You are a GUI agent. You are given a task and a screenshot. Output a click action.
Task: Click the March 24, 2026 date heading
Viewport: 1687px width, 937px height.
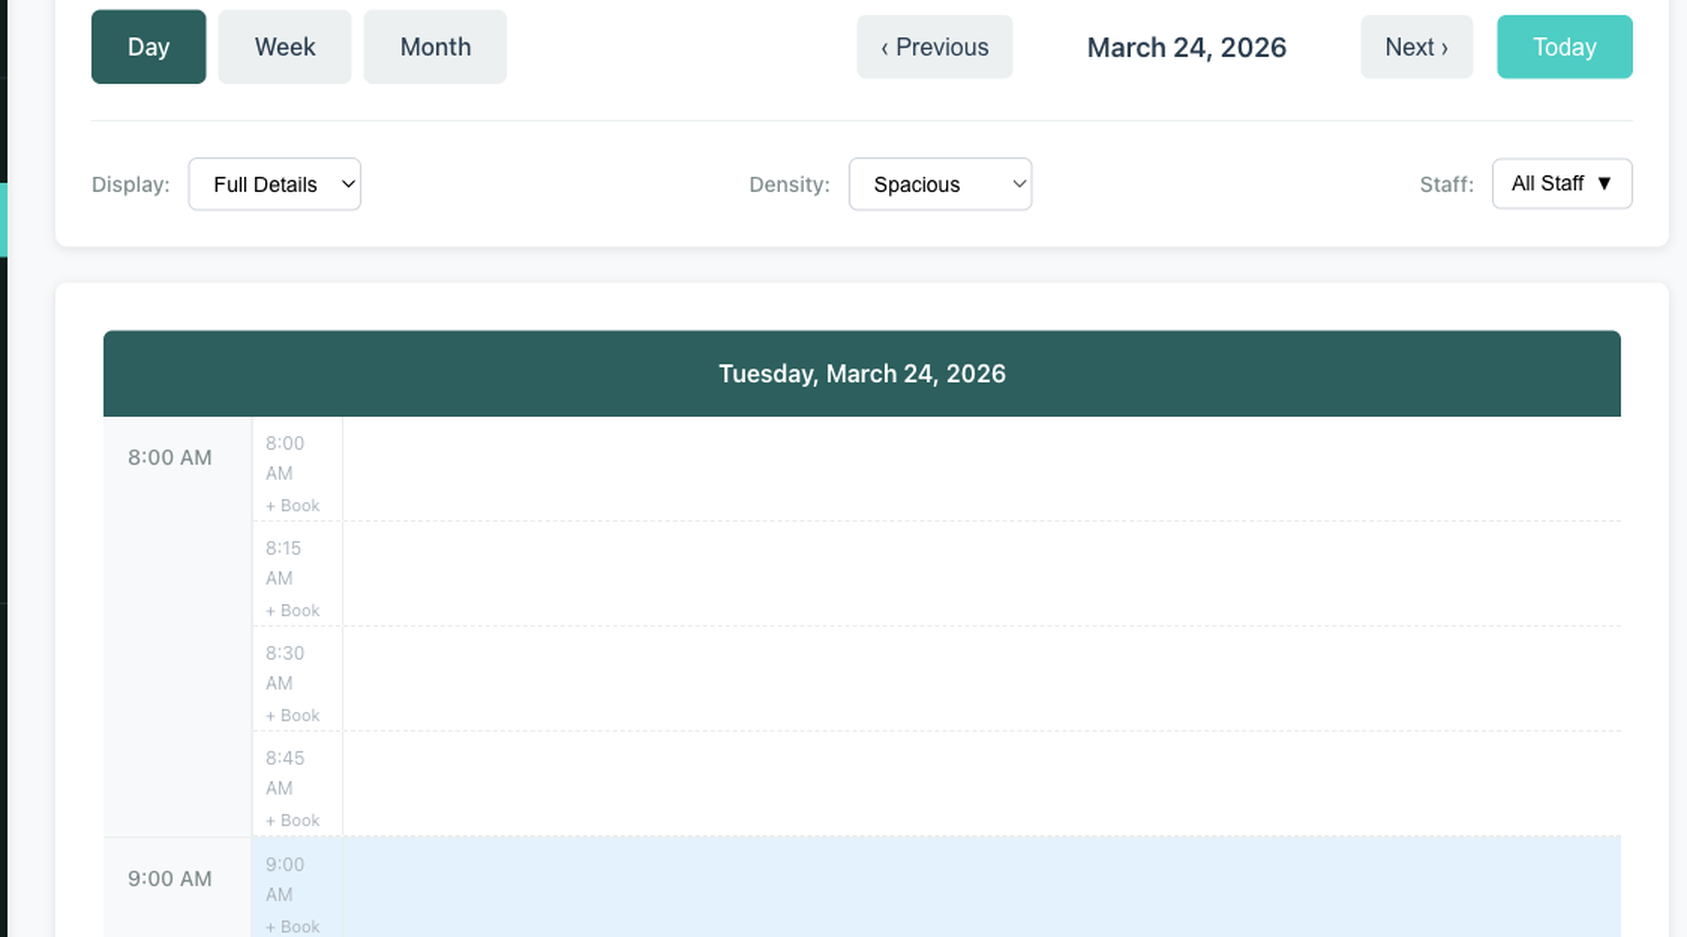[1186, 46]
